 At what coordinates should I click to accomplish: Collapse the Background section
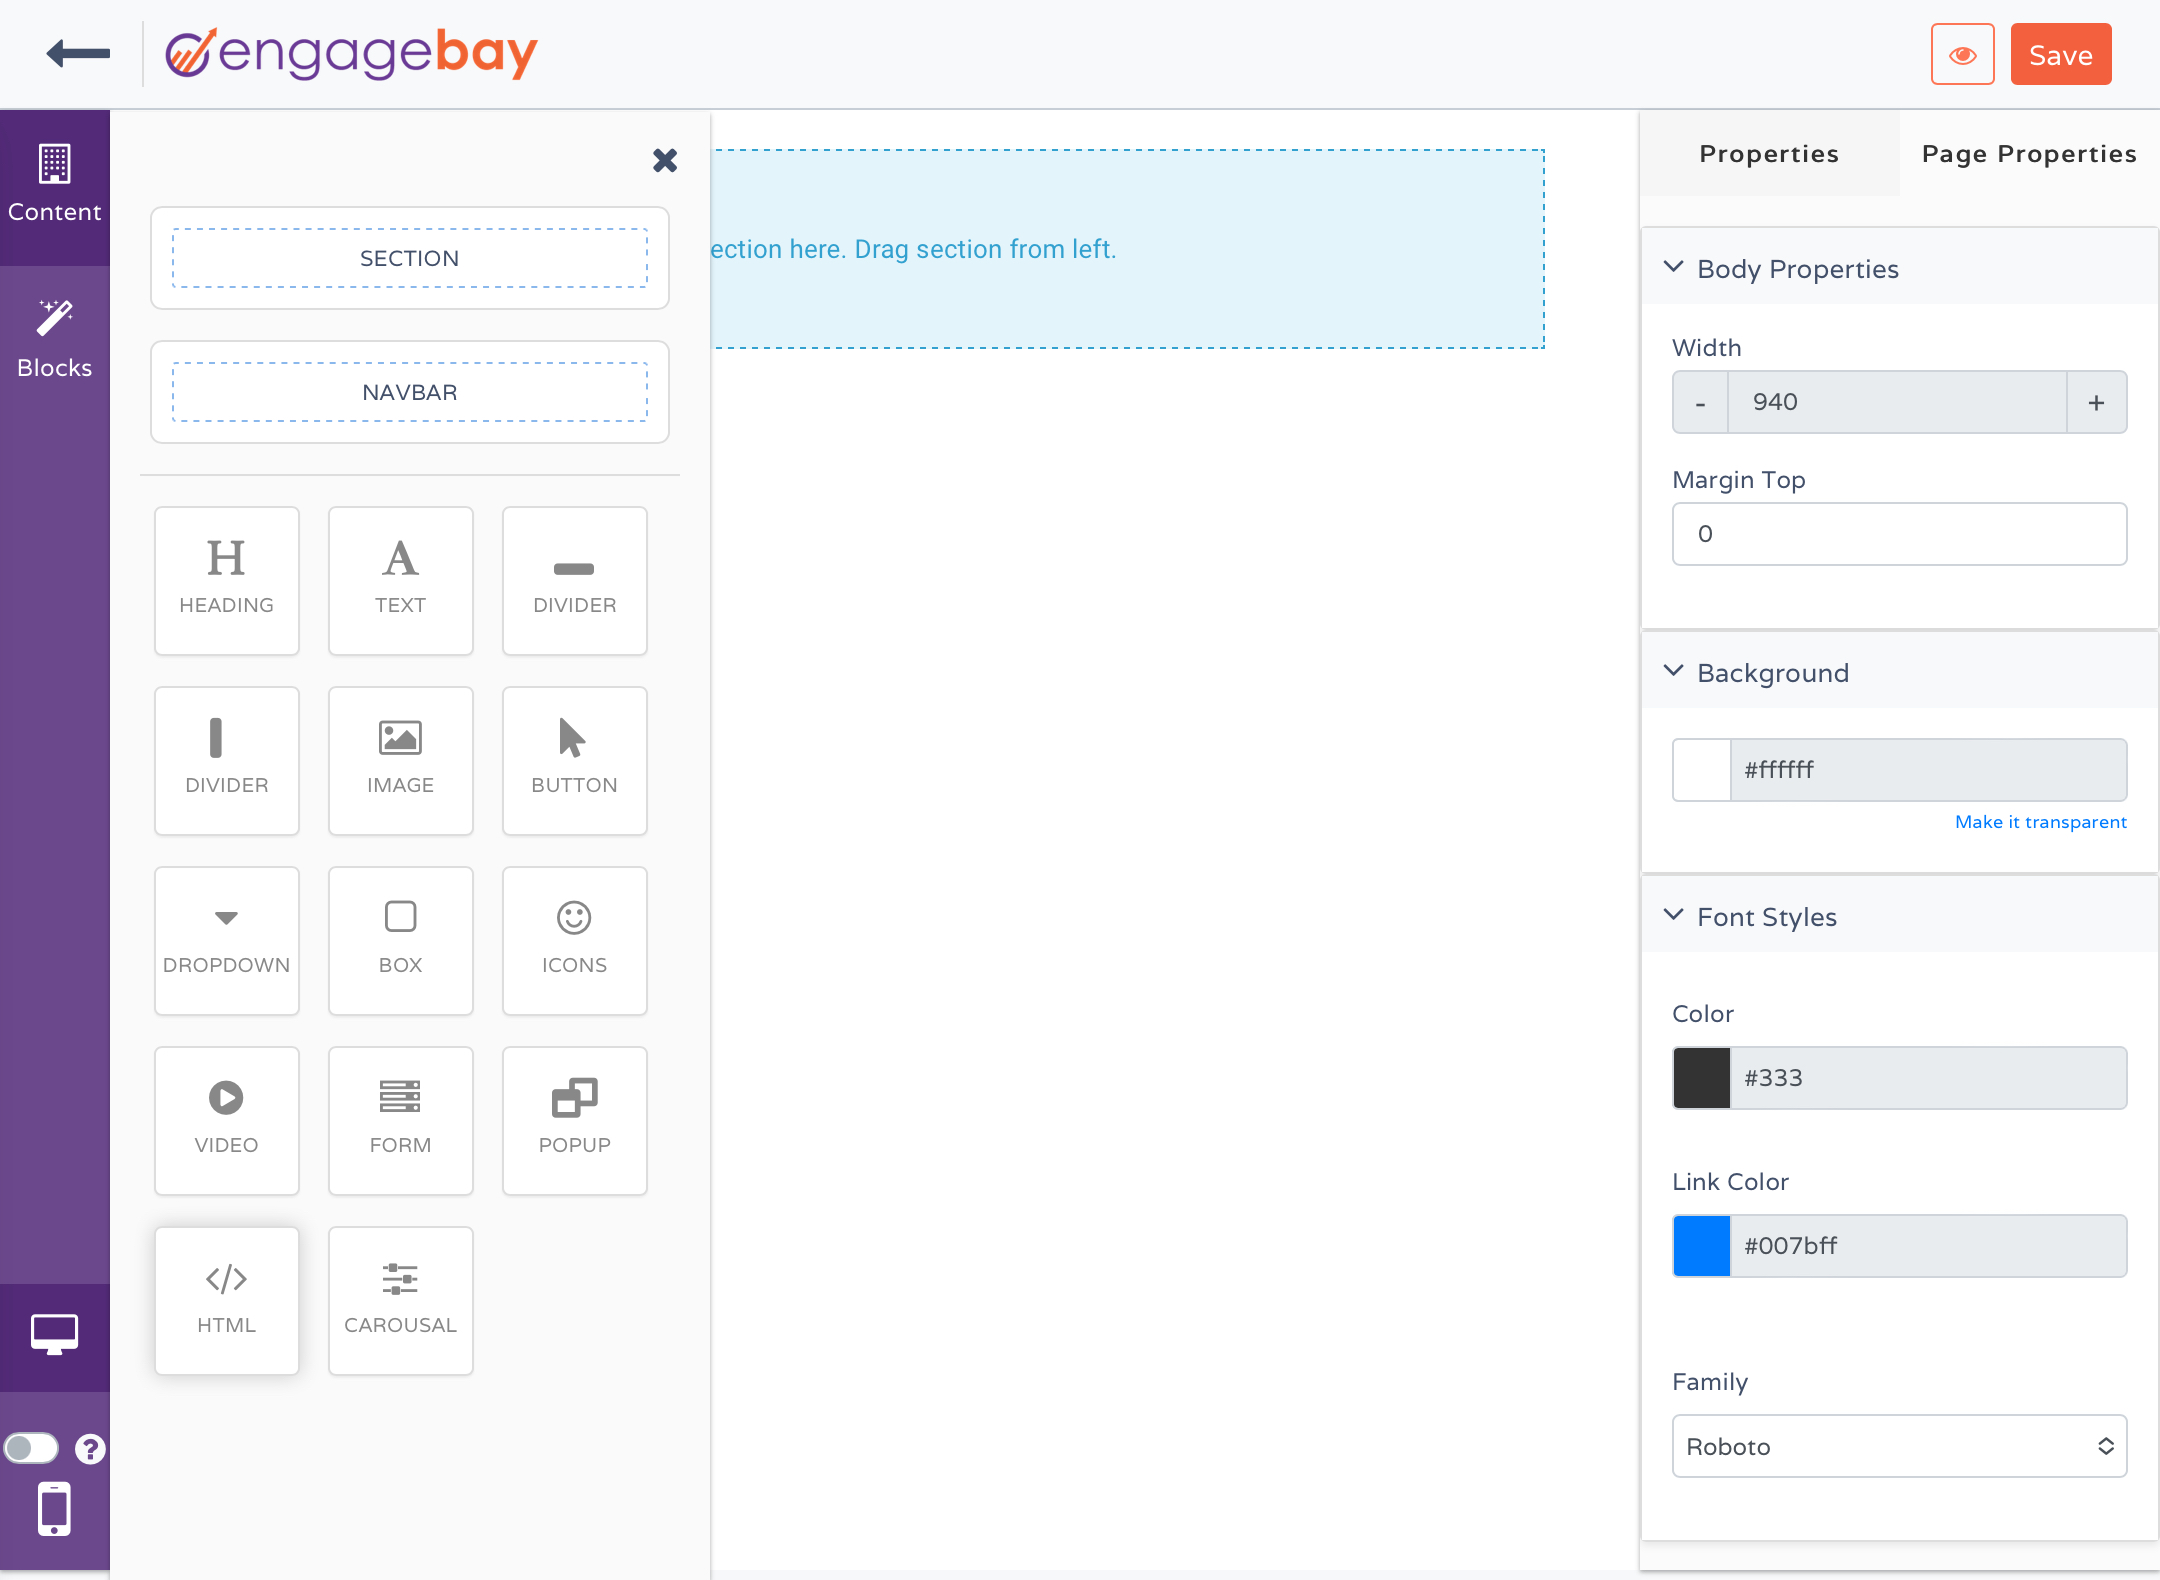[x=1900, y=672]
